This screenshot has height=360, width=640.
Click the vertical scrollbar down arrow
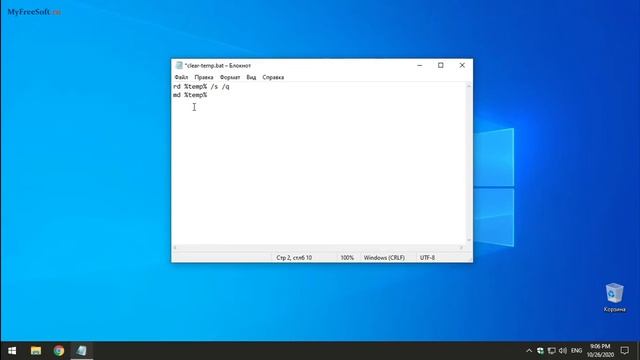(469, 240)
